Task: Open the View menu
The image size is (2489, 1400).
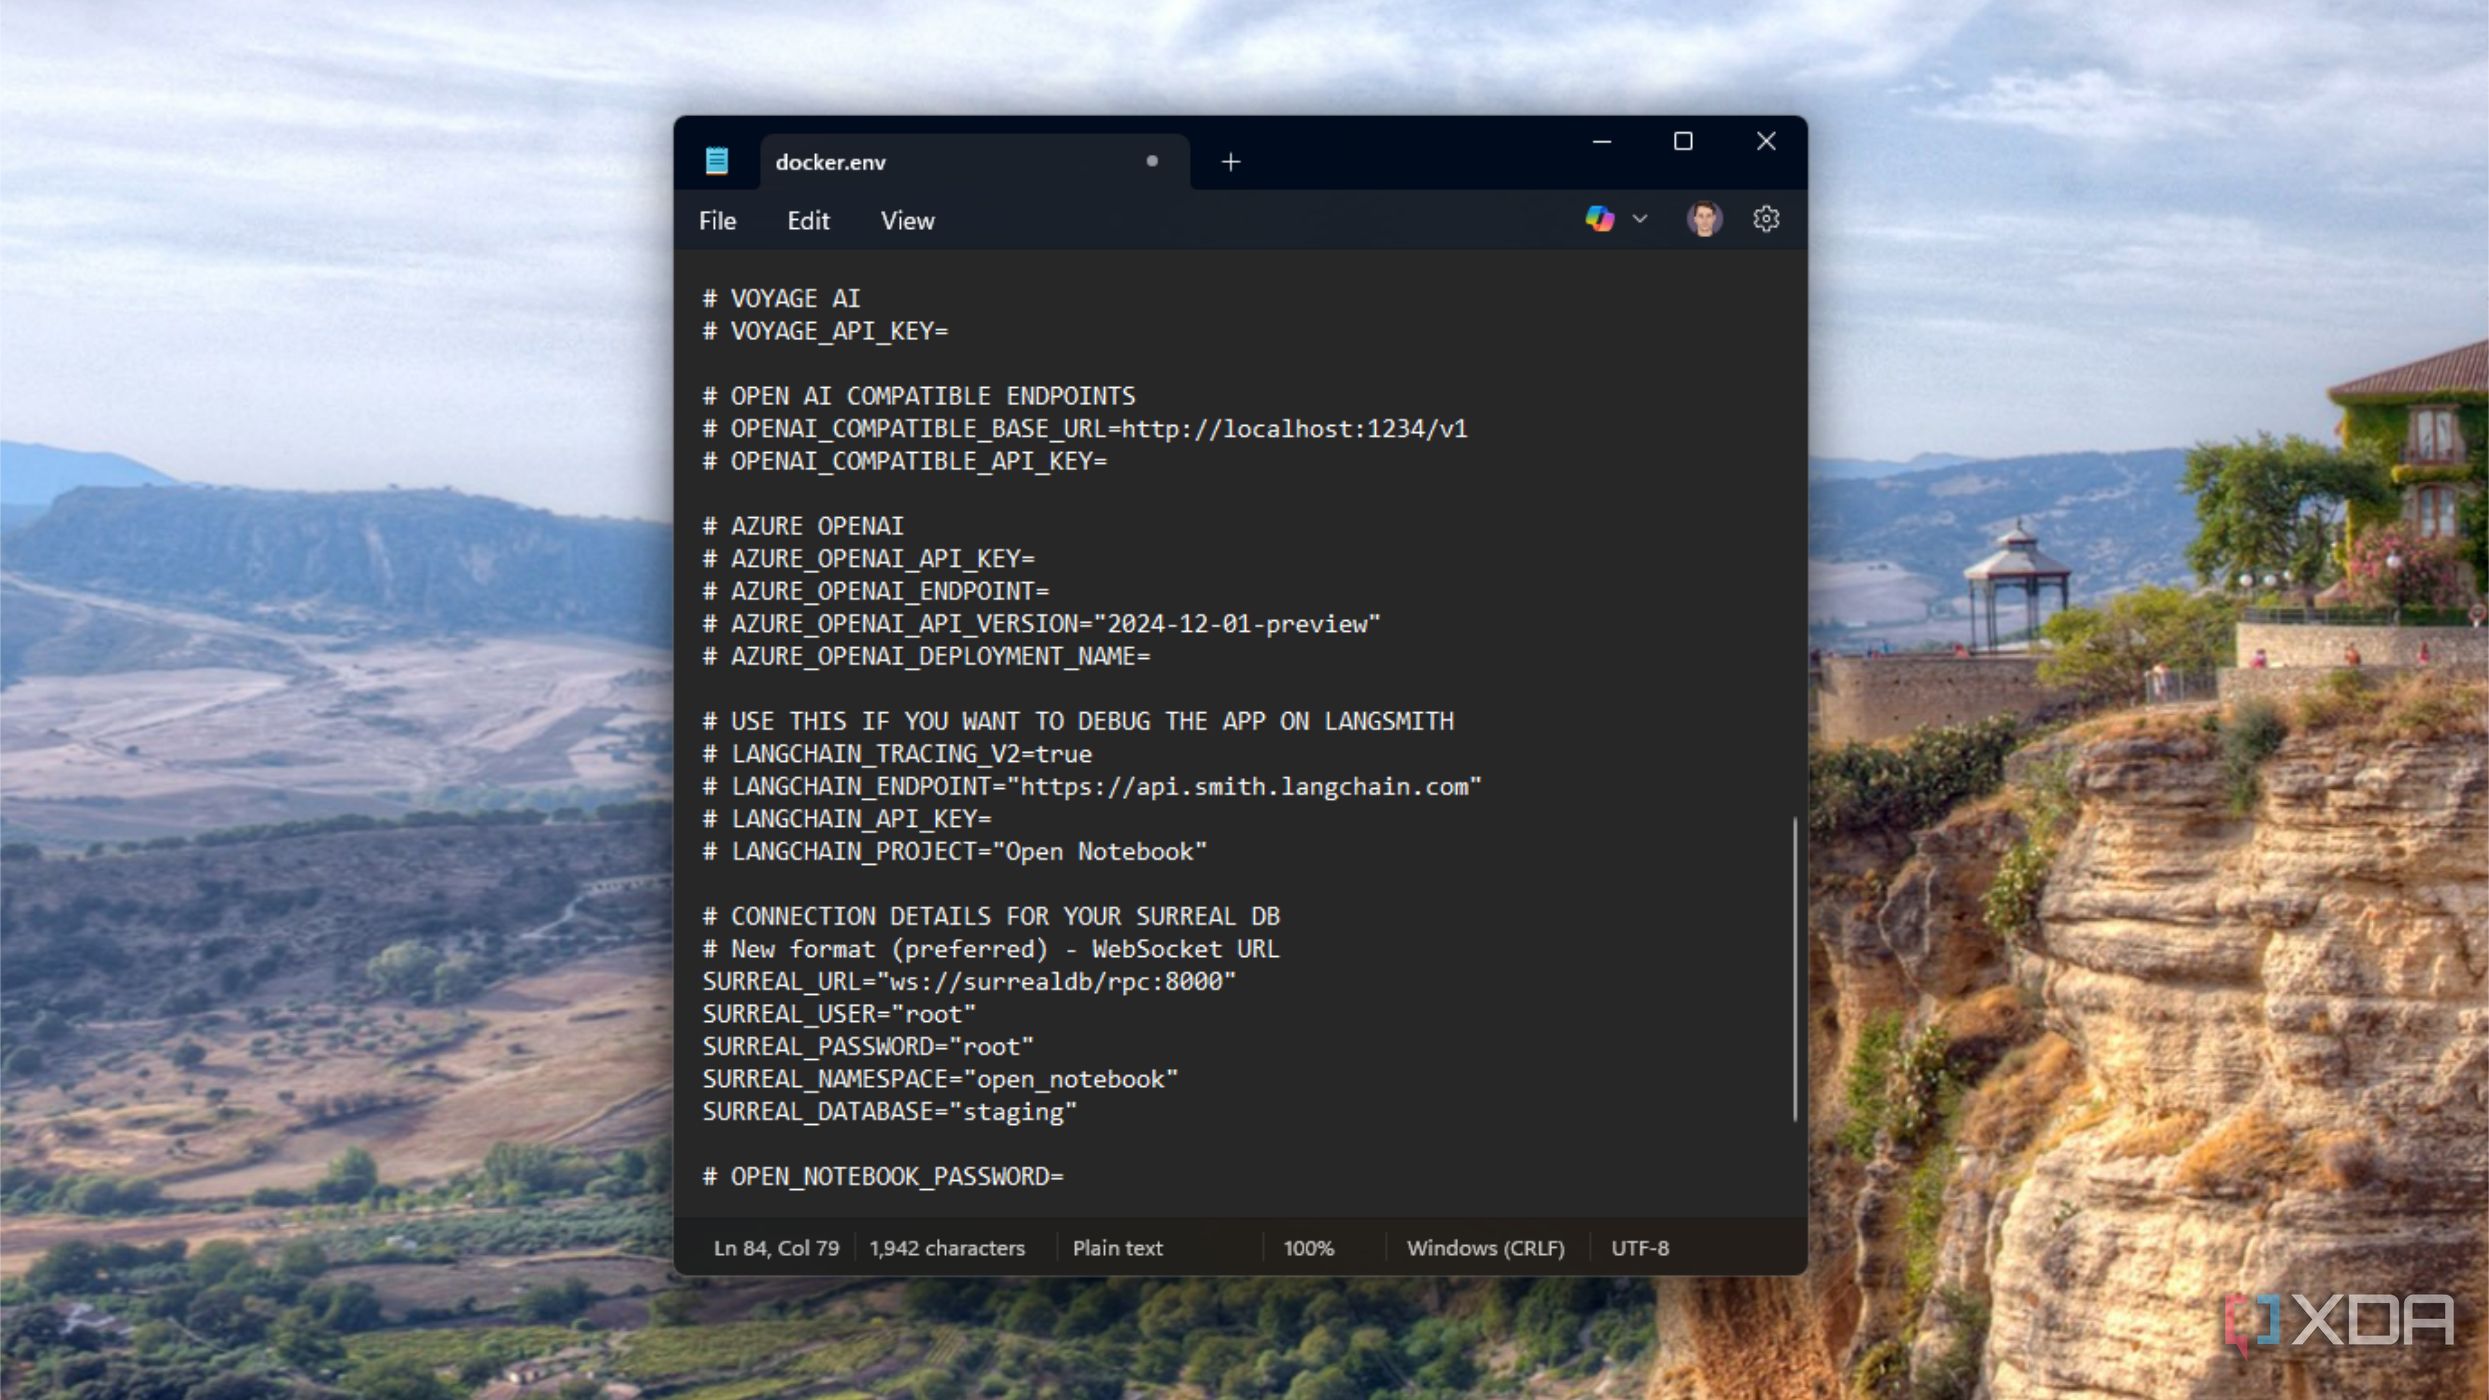Action: pos(907,221)
